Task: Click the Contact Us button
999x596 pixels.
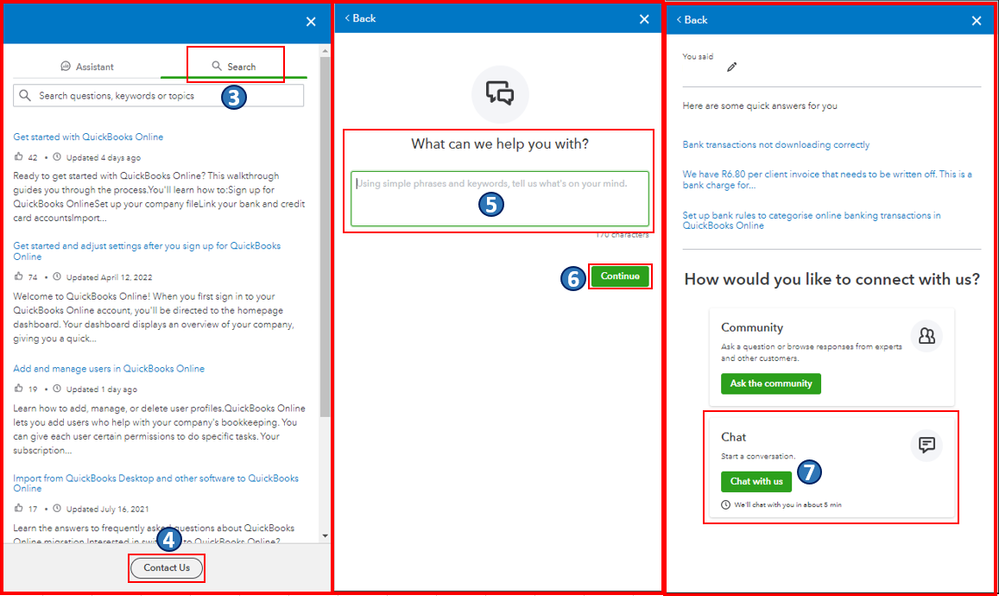Action: pos(166,567)
